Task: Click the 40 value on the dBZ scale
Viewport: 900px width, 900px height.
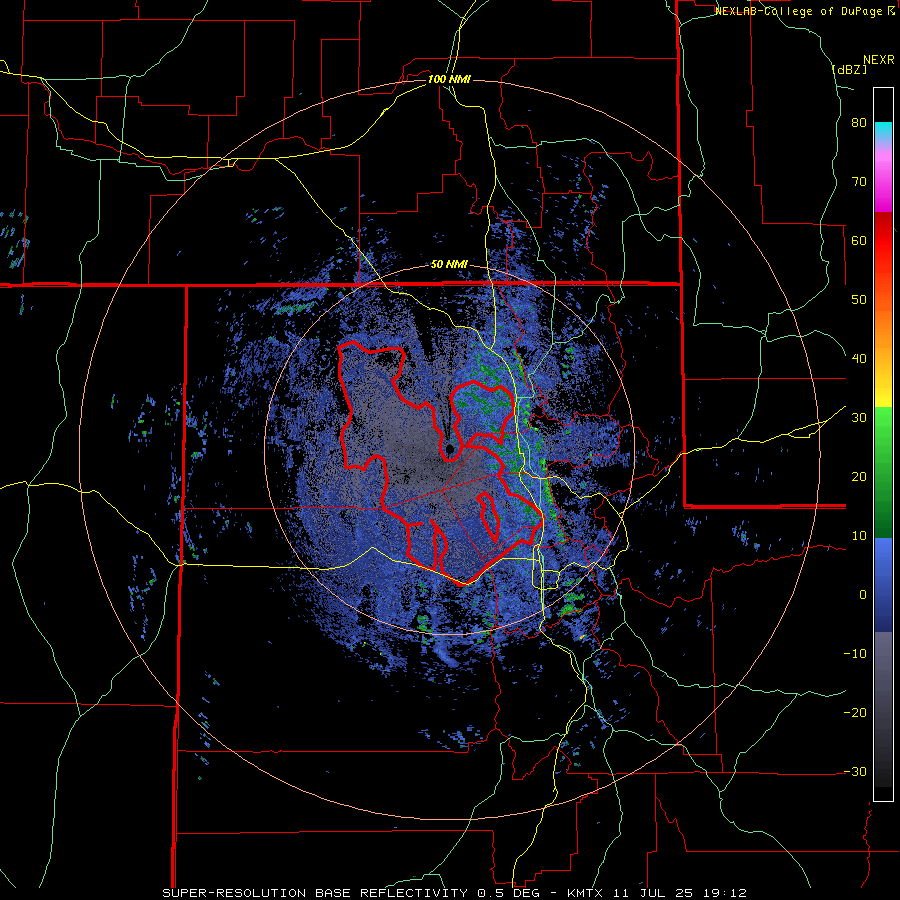Action: (859, 359)
